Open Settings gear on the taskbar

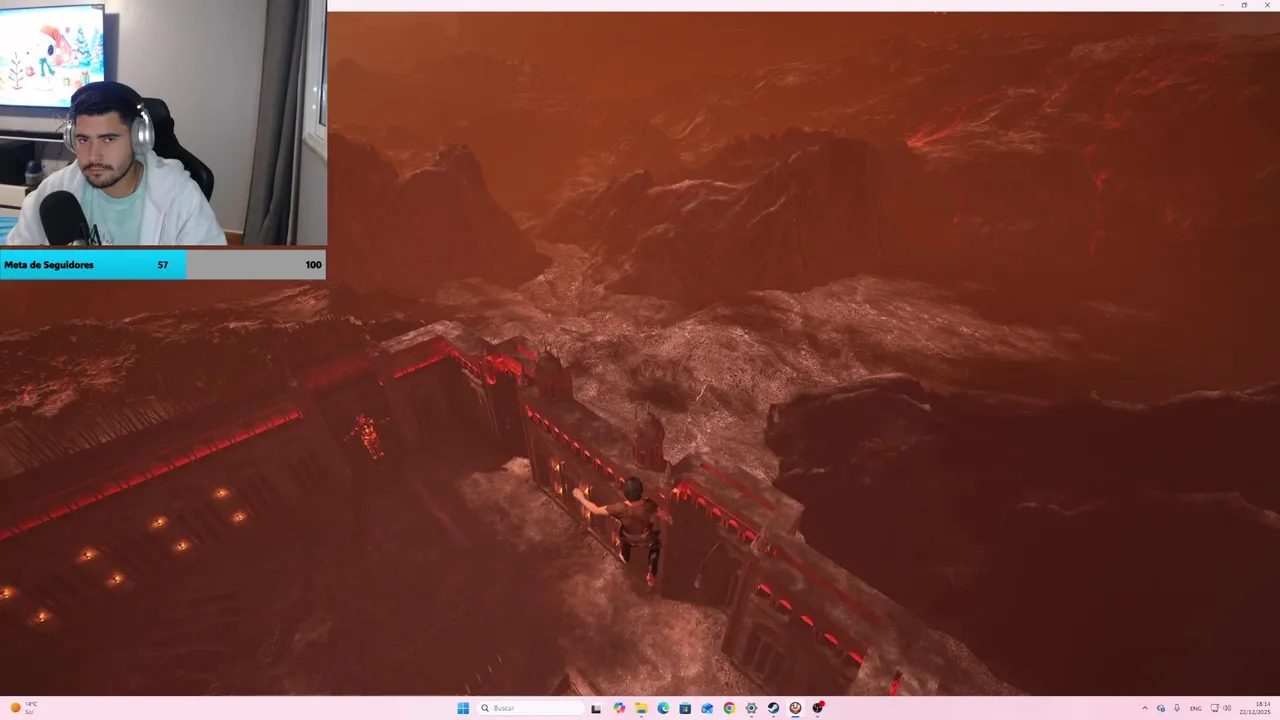tap(751, 708)
